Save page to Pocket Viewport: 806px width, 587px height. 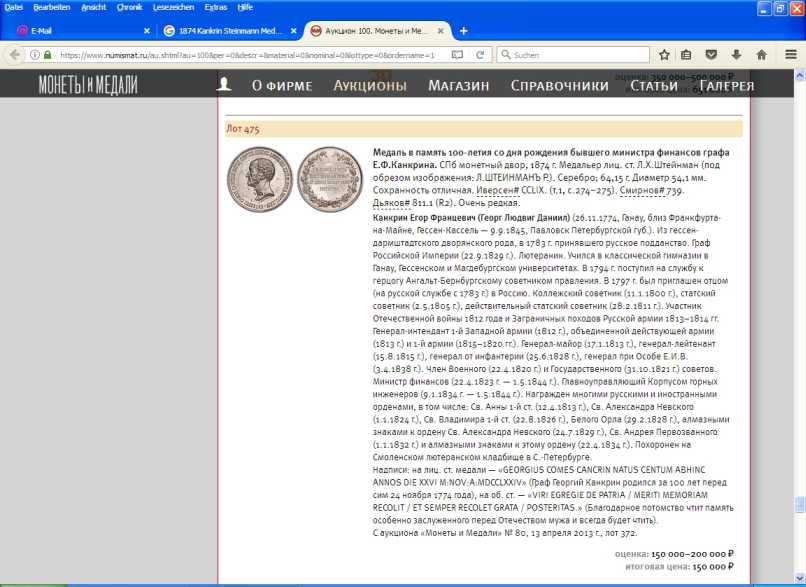711,55
